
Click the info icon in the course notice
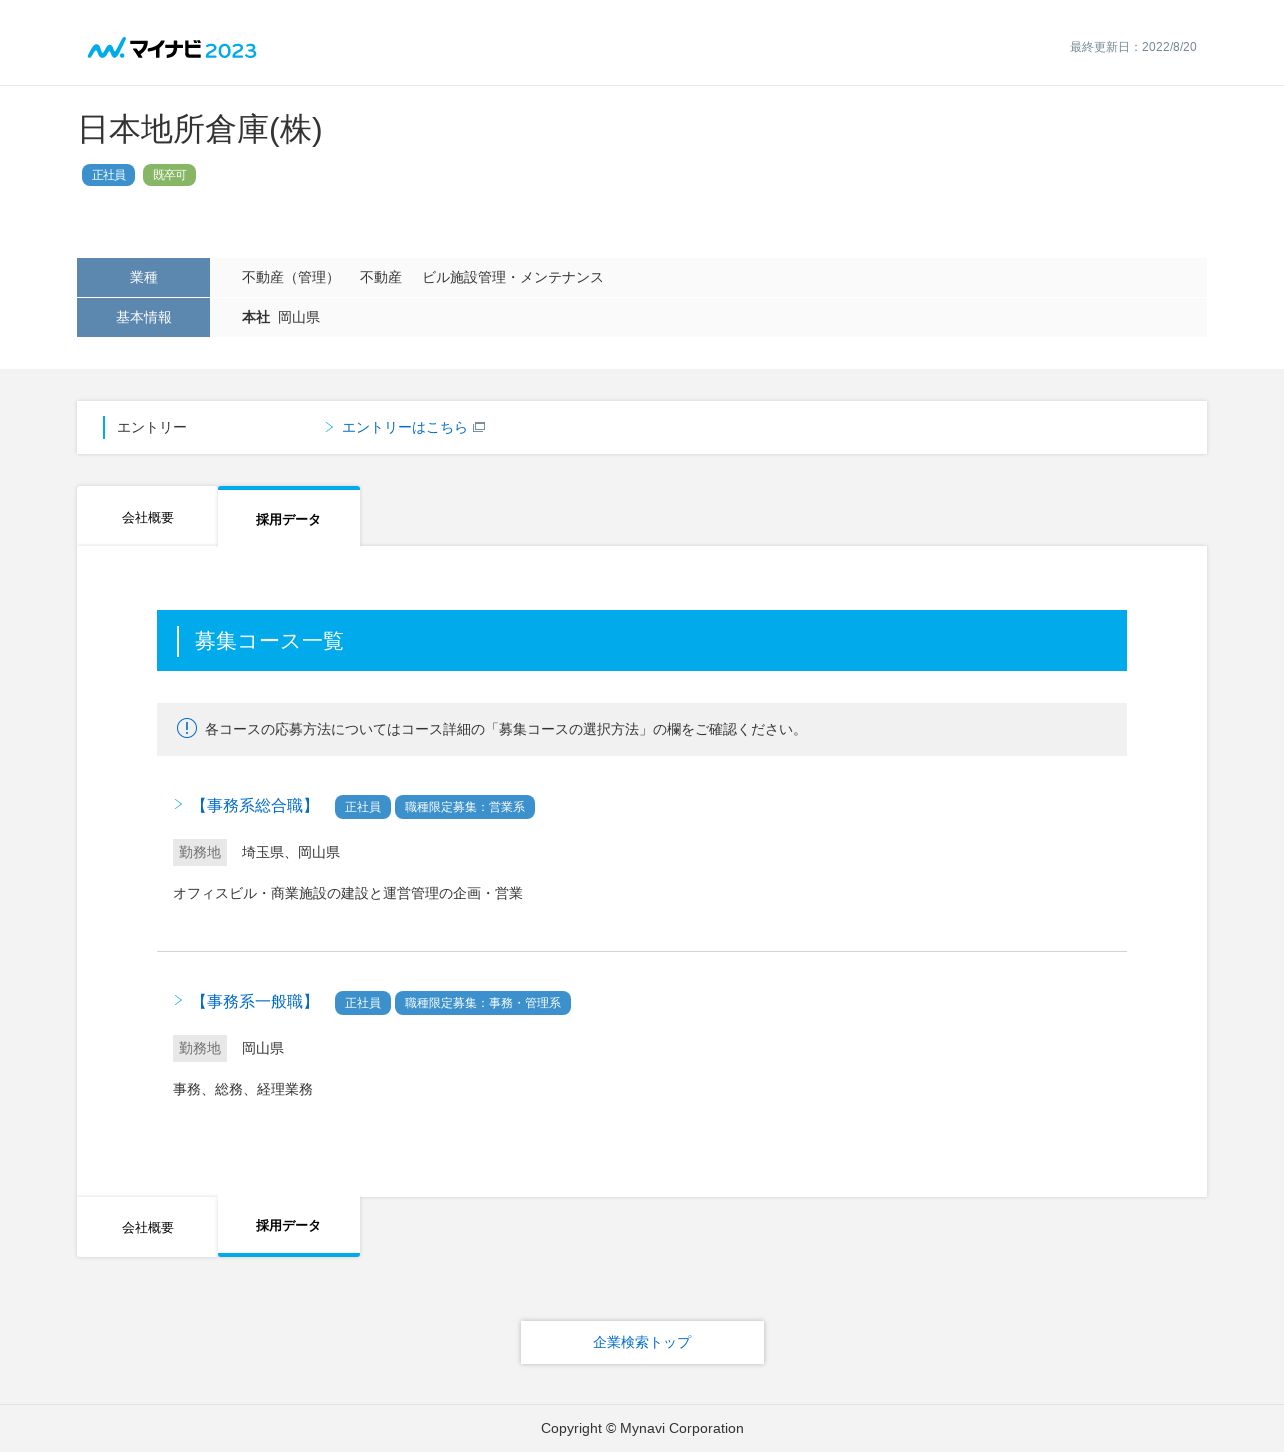click(x=187, y=728)
